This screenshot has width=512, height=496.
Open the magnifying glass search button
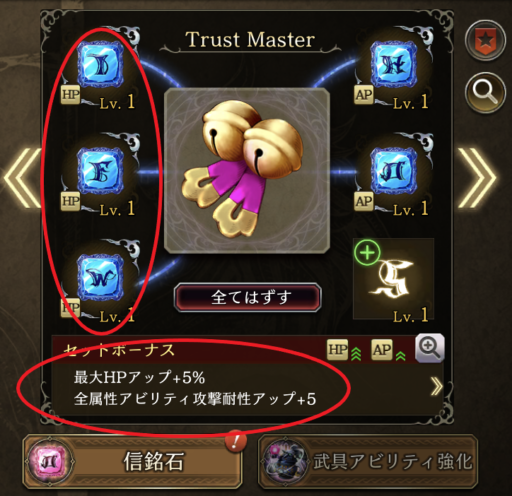click(x=485, y=92)
